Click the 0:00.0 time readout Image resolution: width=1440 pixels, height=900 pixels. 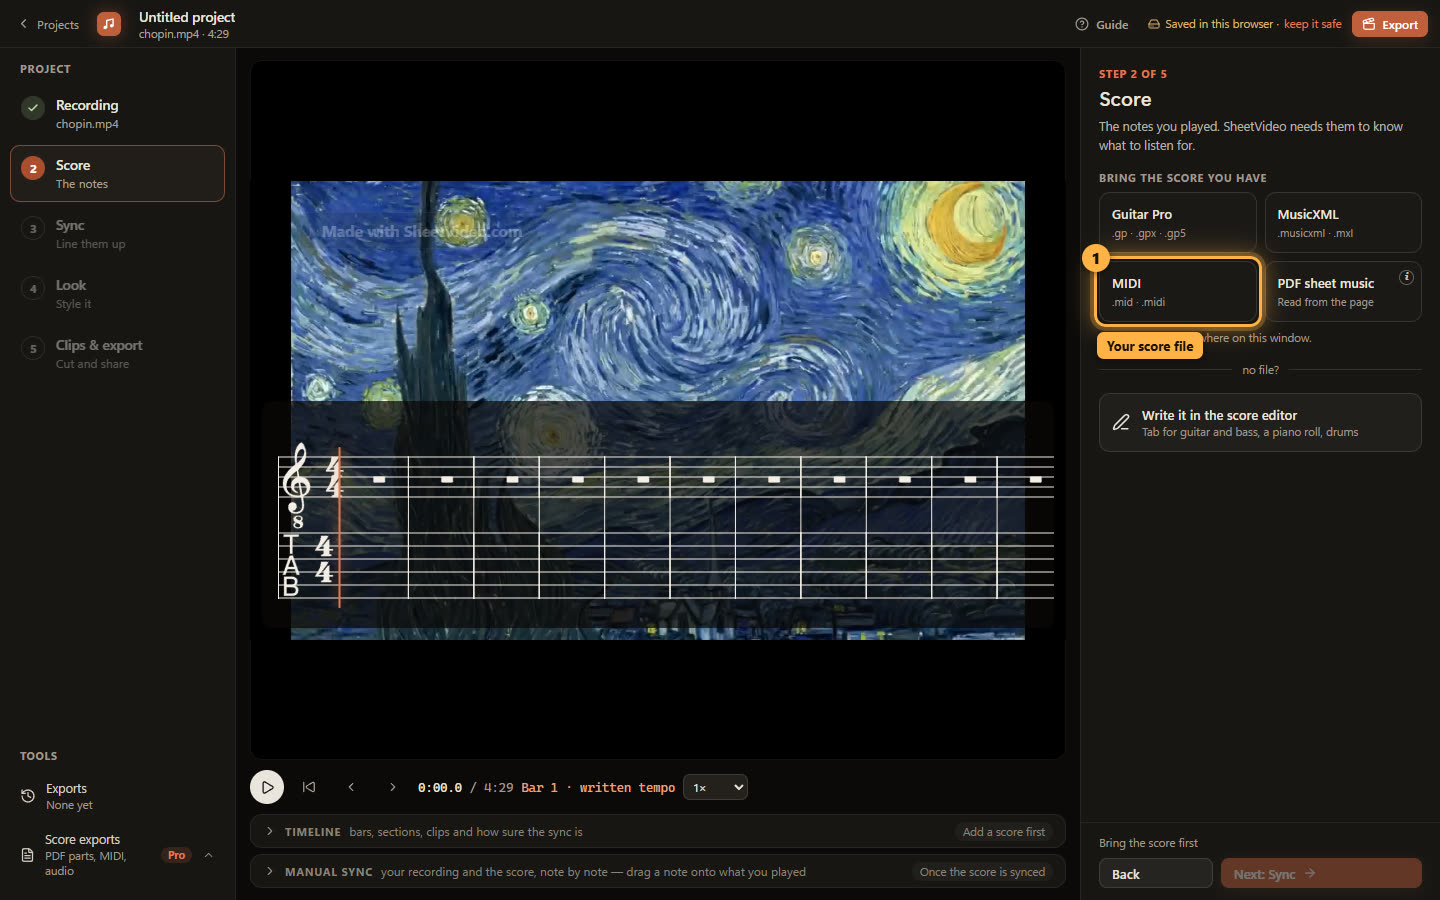(440, 787)
